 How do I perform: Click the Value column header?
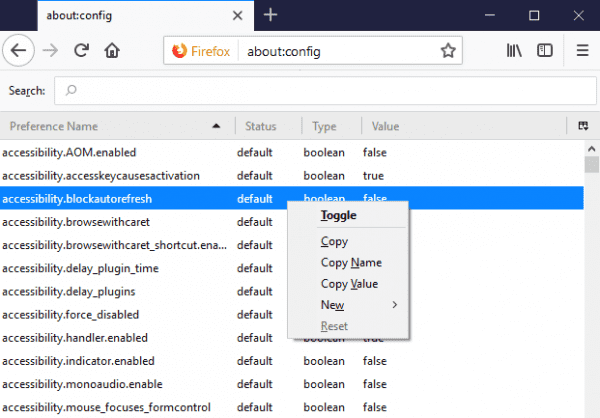pos(385,126)
